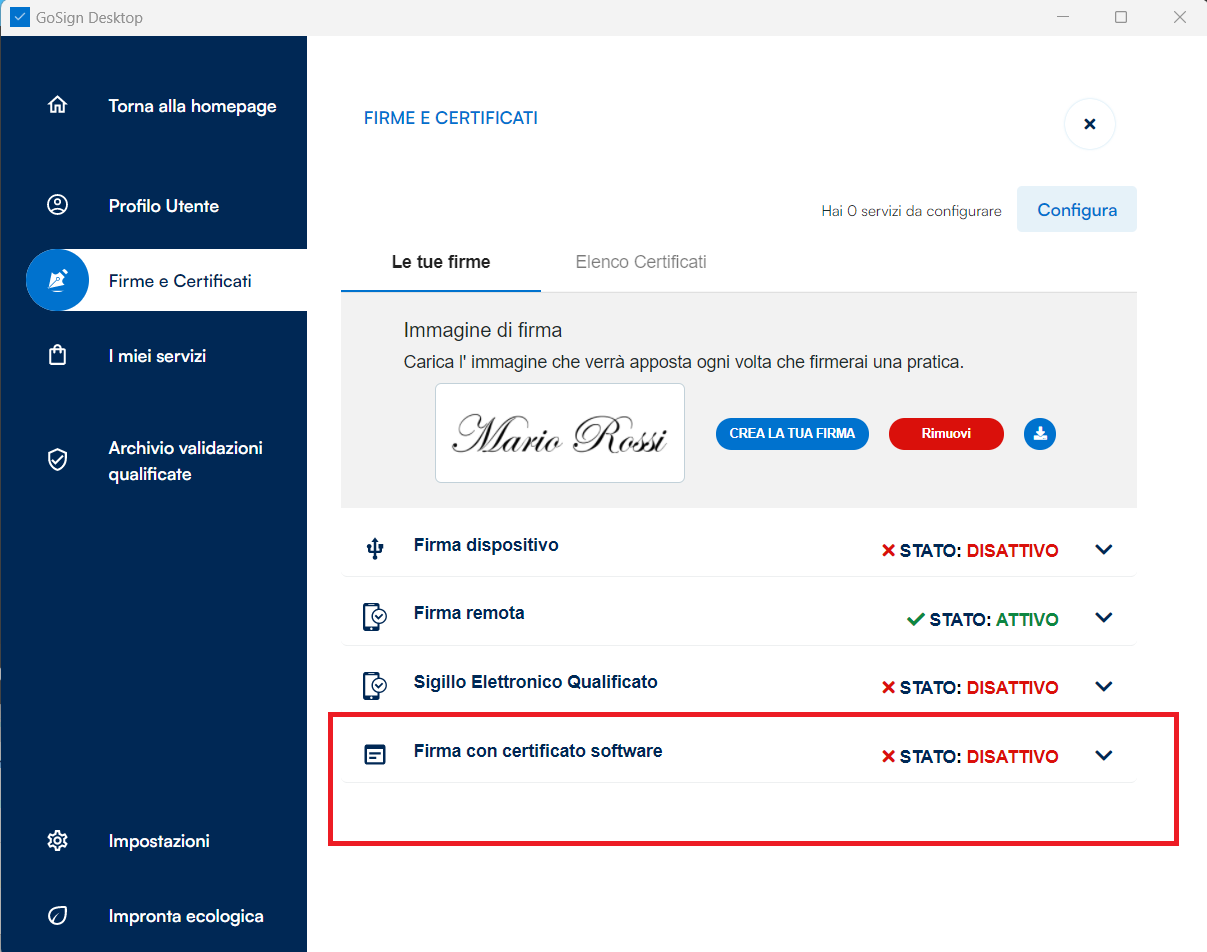Click the Impostazioni gear icon

point(58,840)
